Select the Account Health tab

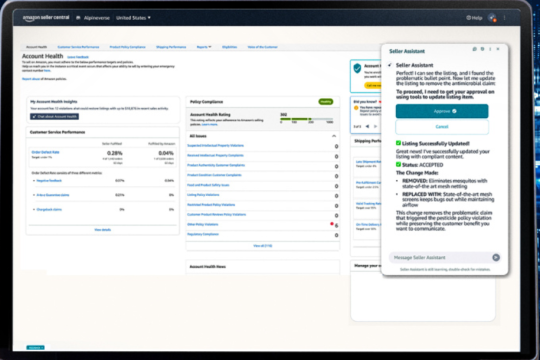[37, 47]
